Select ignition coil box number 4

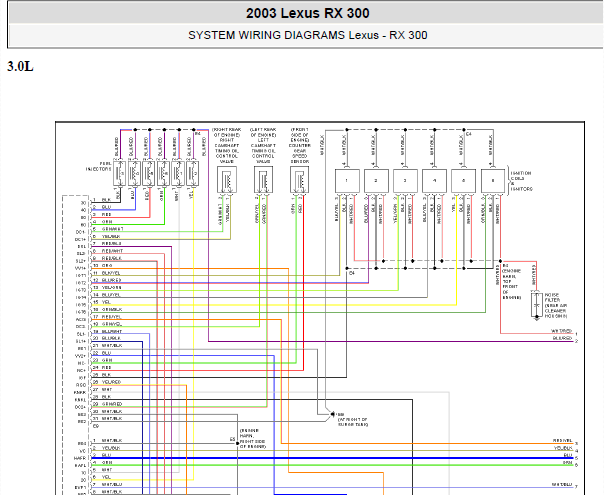click(435, 181)
